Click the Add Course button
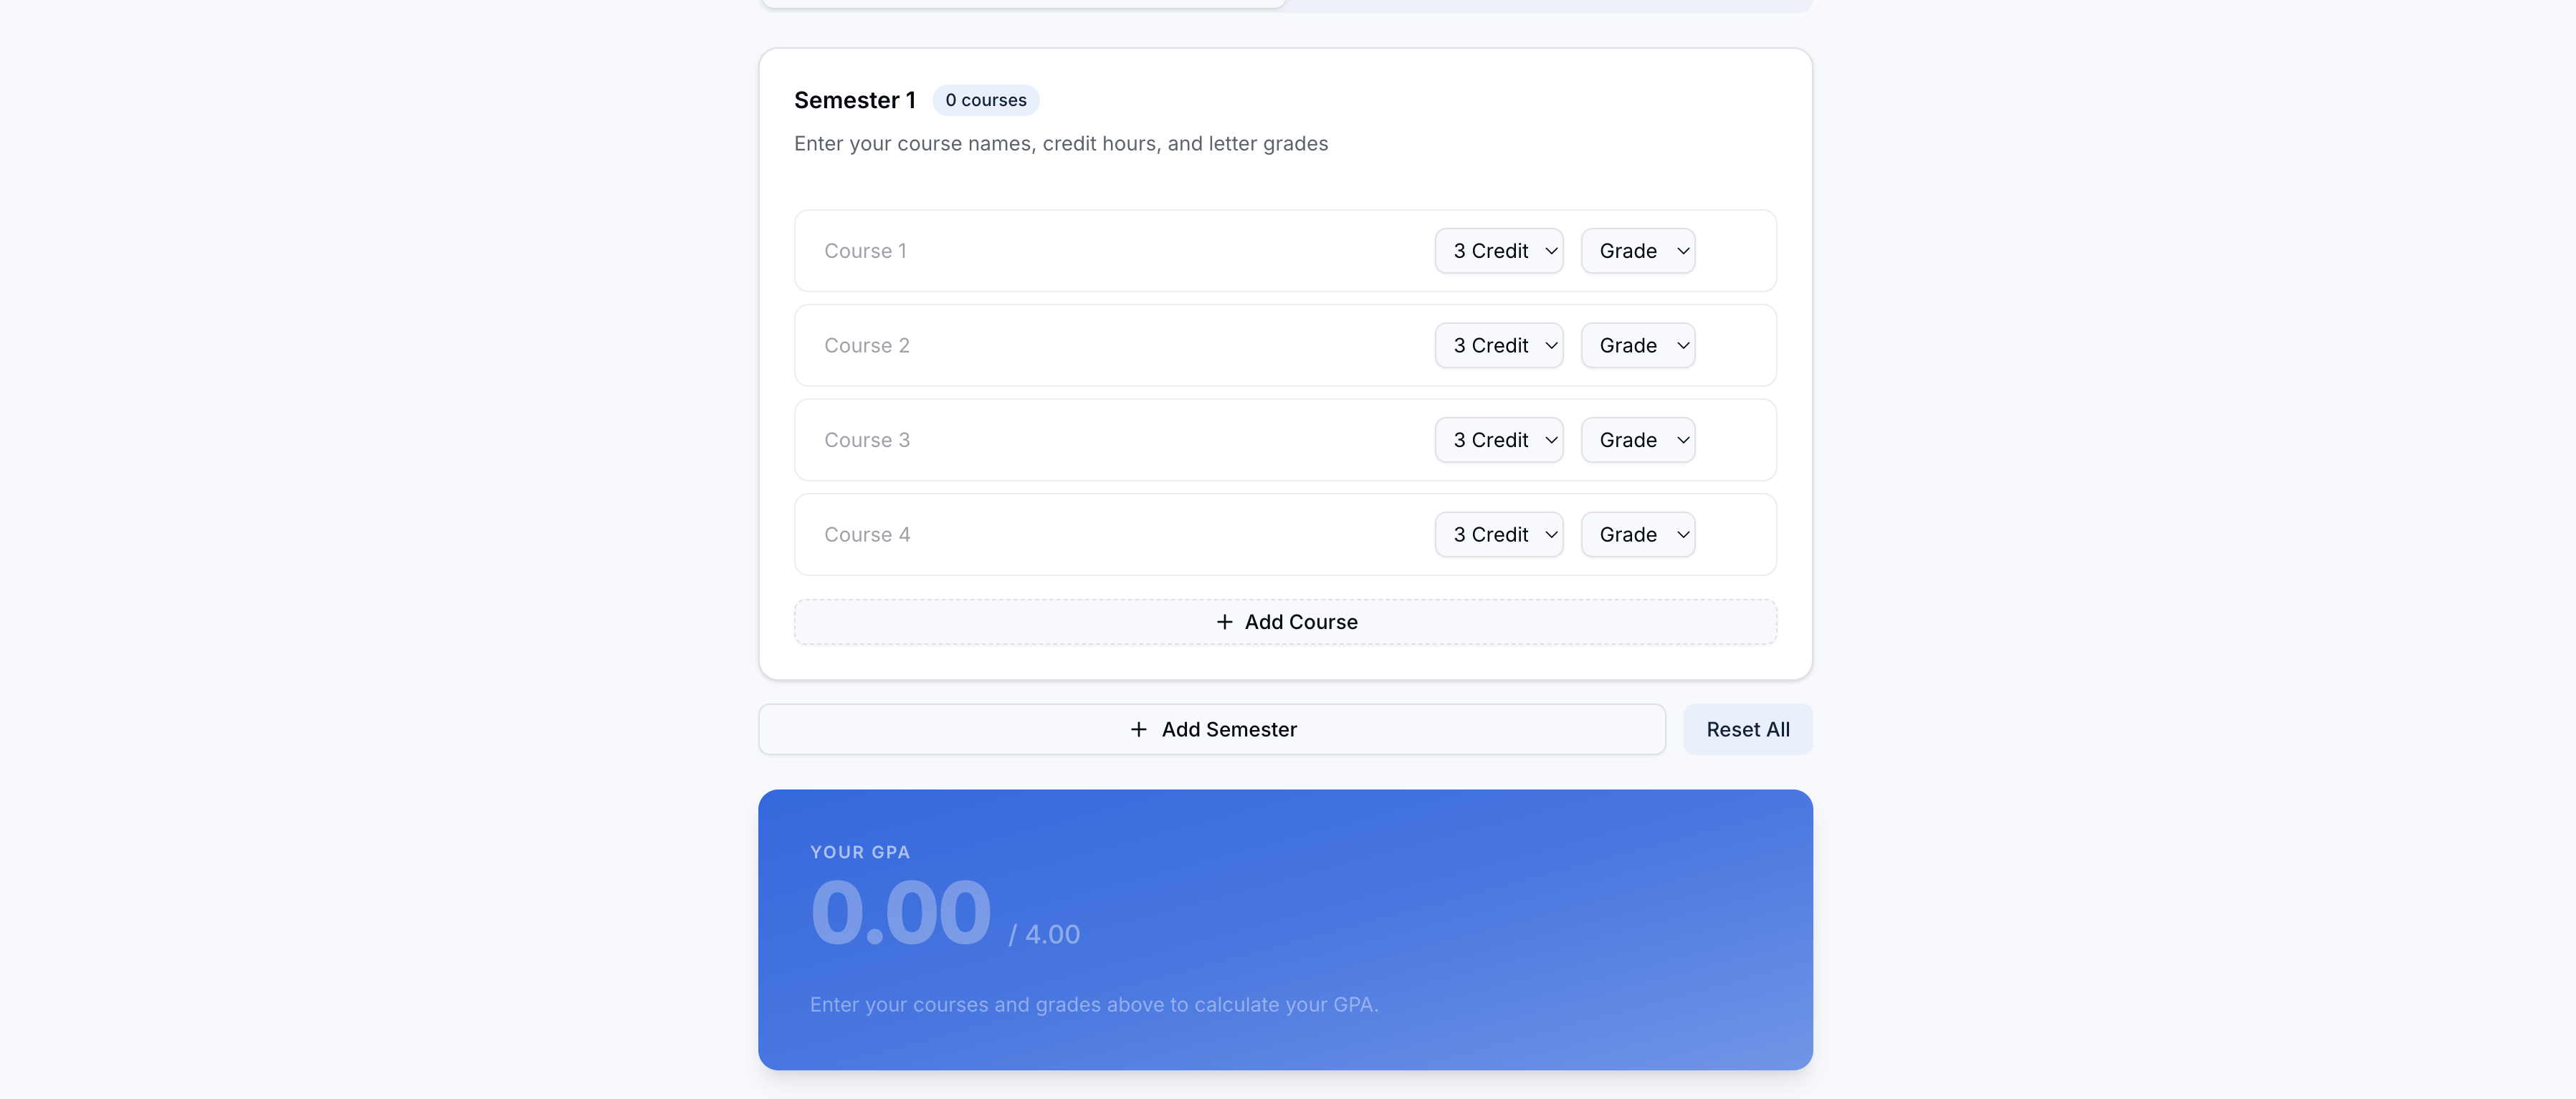 click(1286, 621)
